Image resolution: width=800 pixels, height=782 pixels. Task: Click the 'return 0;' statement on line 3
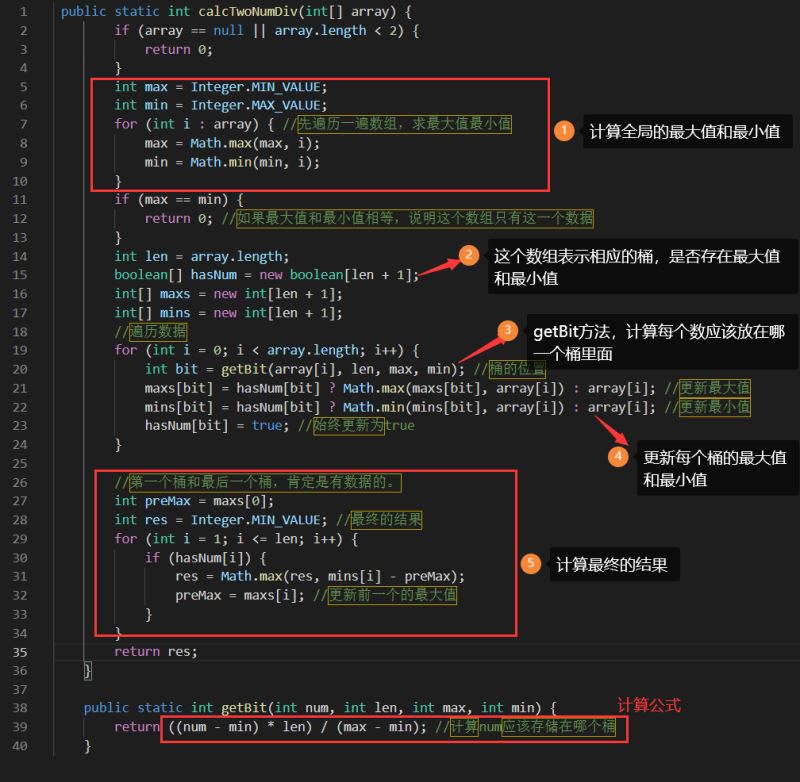[179, 49]
